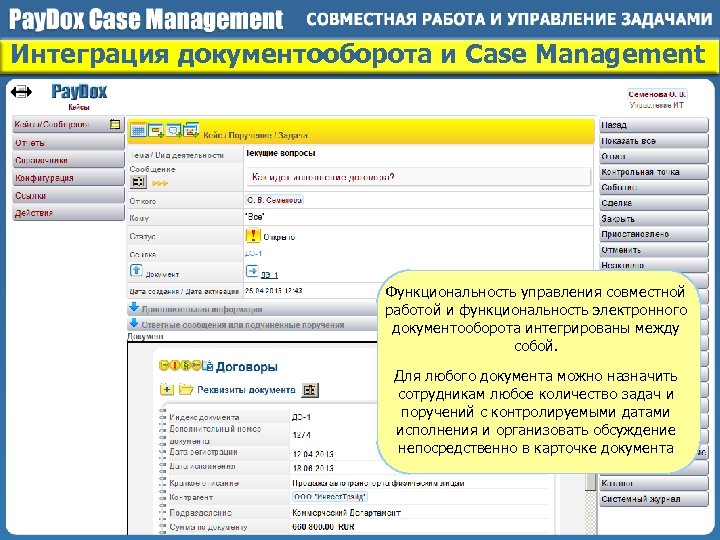Click the fourth yellow round icon before Договоры
Screen dimensions: 720x540
coord(196,366)
